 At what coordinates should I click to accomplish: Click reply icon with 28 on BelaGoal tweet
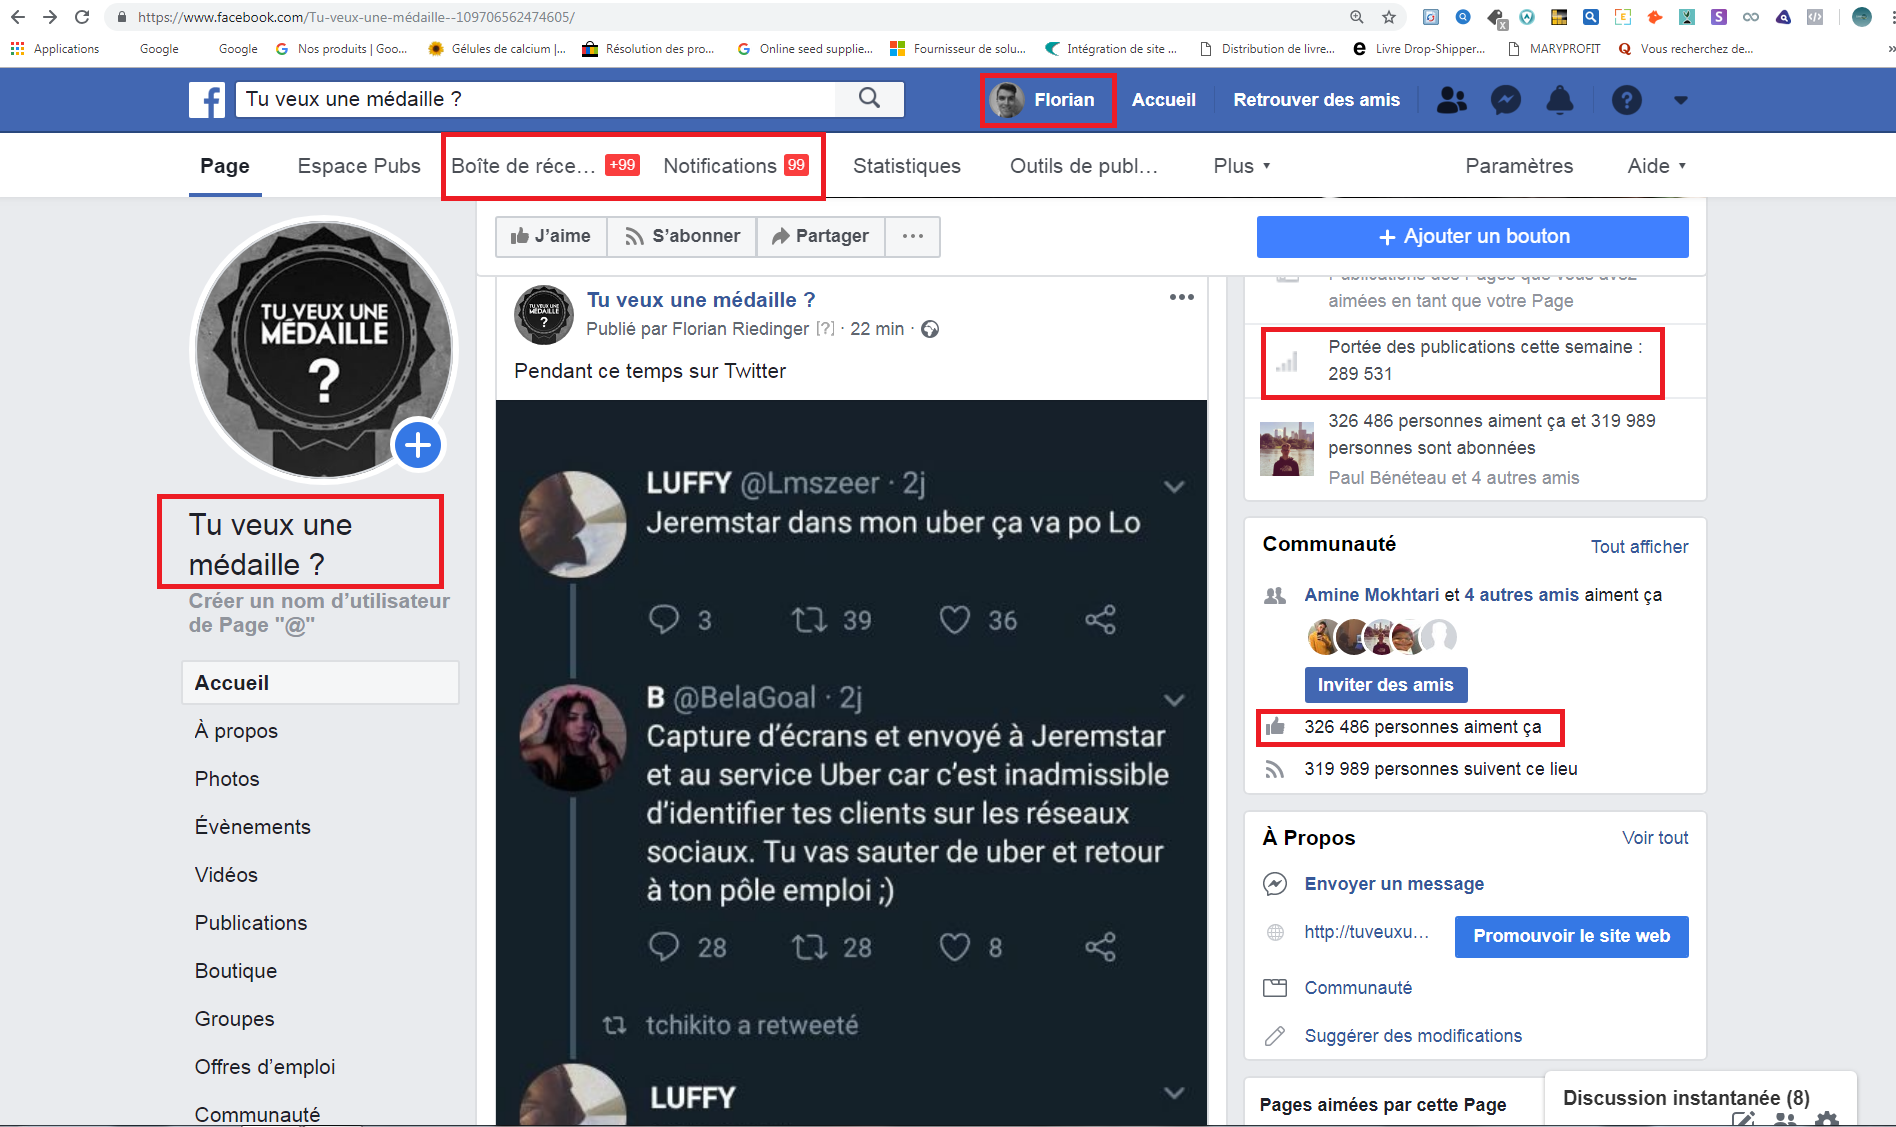pyautogui.click(x=663, y=947)
